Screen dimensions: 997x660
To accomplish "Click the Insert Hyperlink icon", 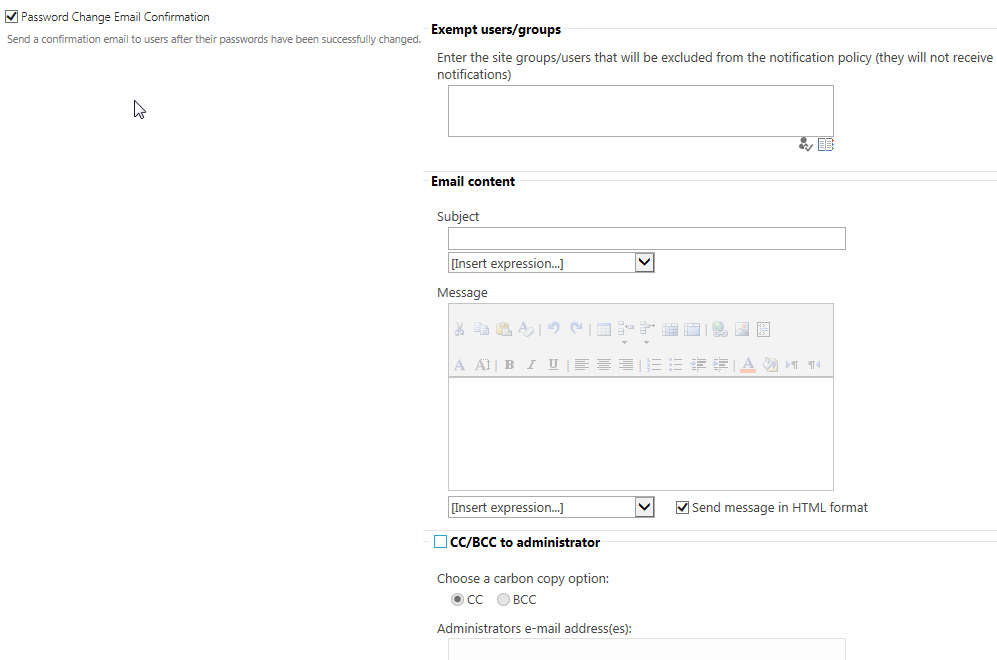I will tap(720, 329).
